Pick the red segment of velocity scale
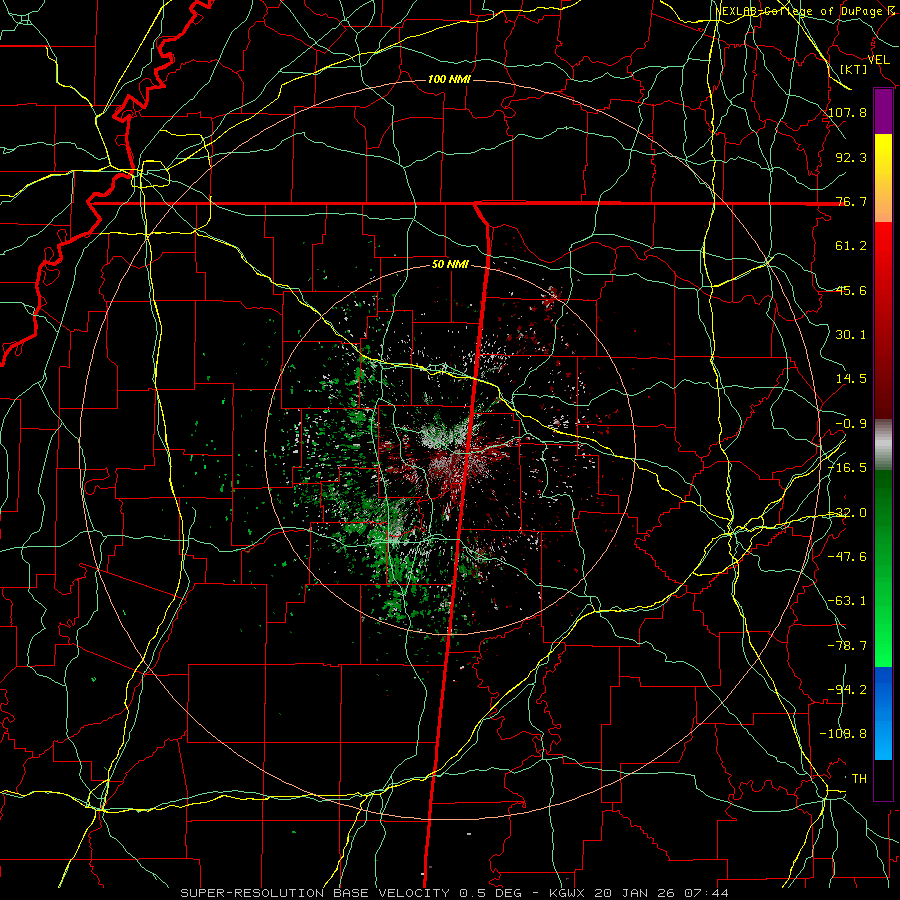The width and height of the screenshot is (900, 900). [x=883, y=320]
